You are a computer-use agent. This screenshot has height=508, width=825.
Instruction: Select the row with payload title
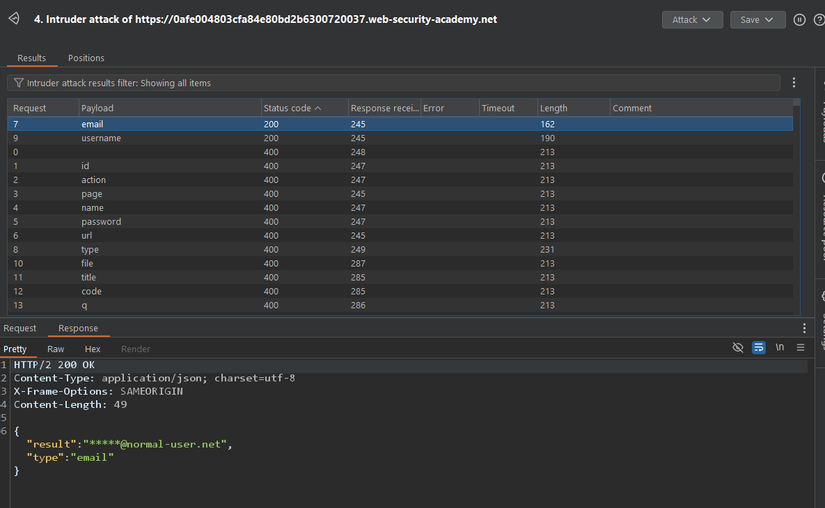(400, 277)
